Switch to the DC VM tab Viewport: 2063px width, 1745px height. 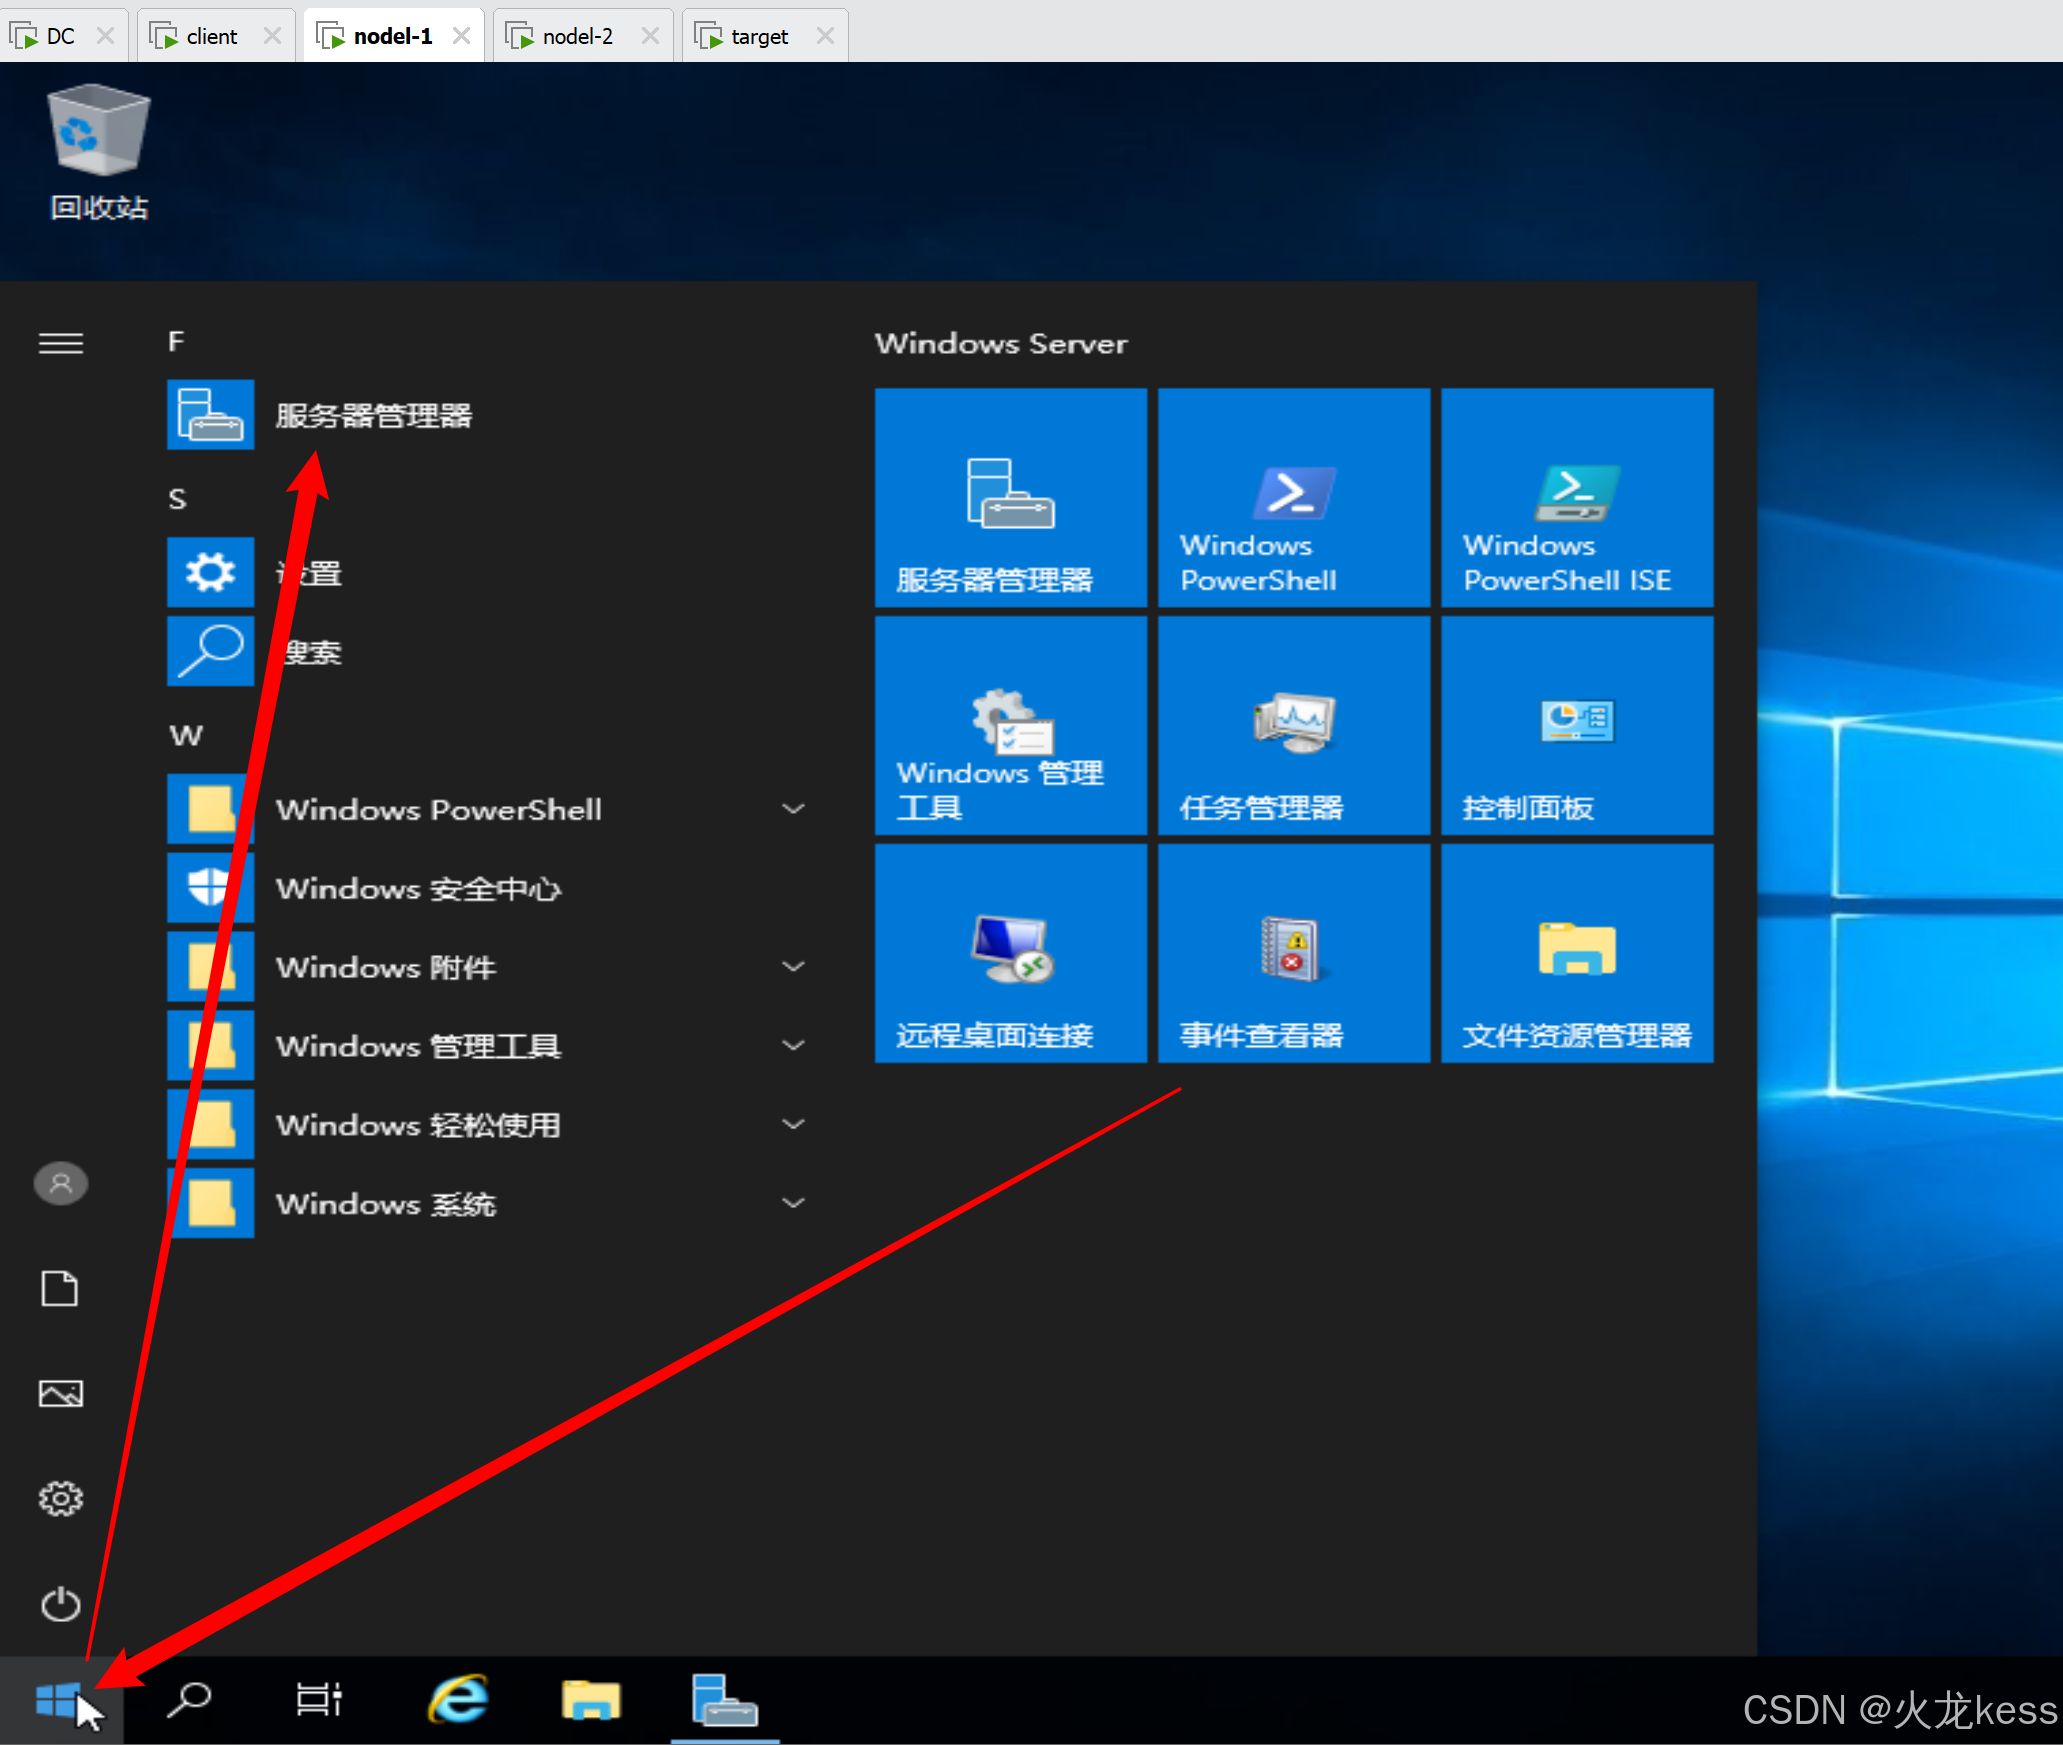(60, 36)
